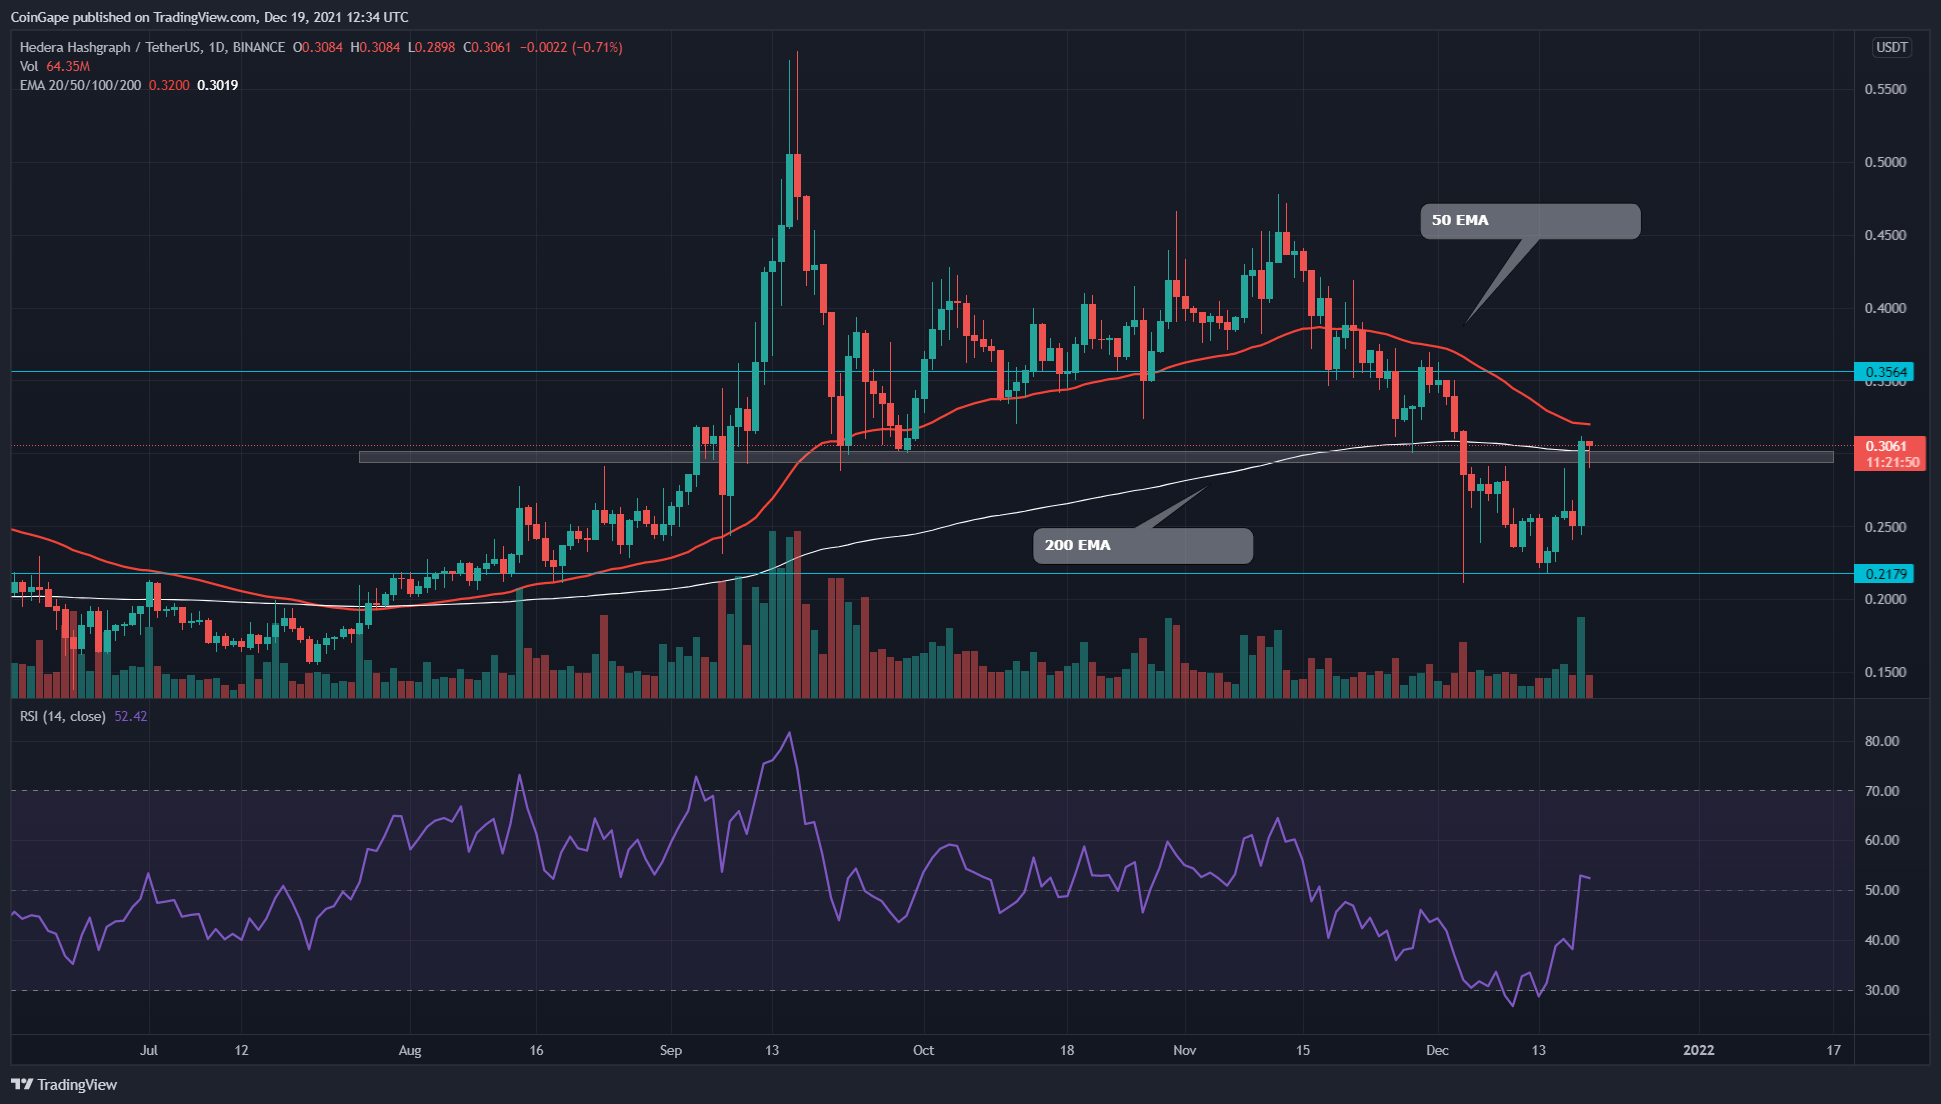Click the Oct date label on time axis
This screenshot has width=1941, height=1104.
click(x=924, y=1050)
